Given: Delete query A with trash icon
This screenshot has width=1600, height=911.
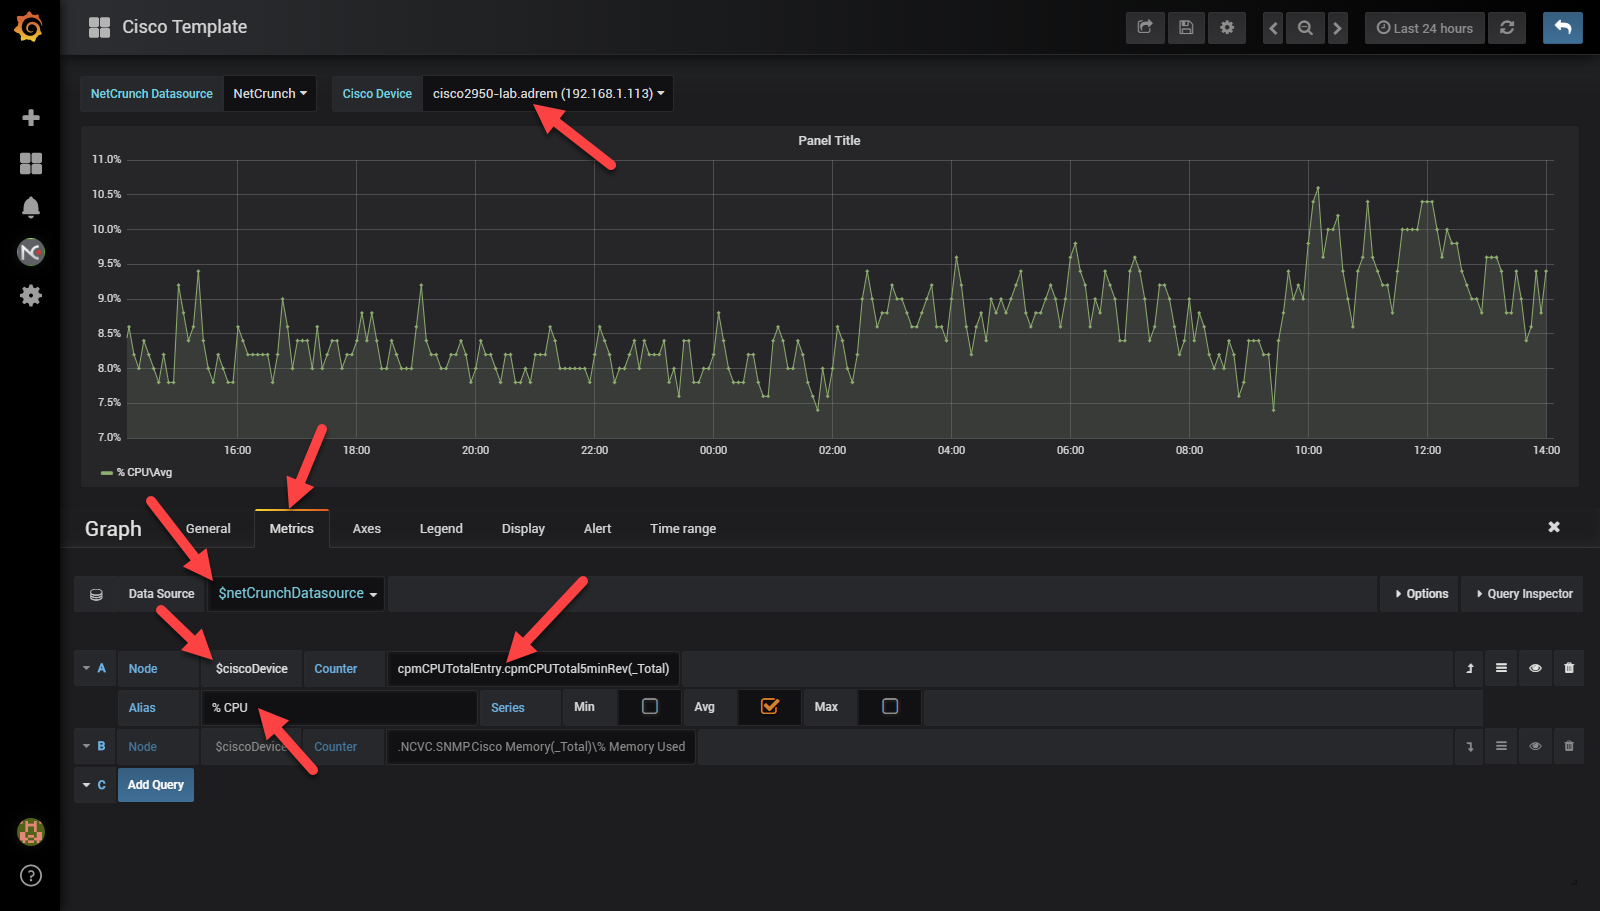Looking at the screenshot, I should [x=1569, y=668].
